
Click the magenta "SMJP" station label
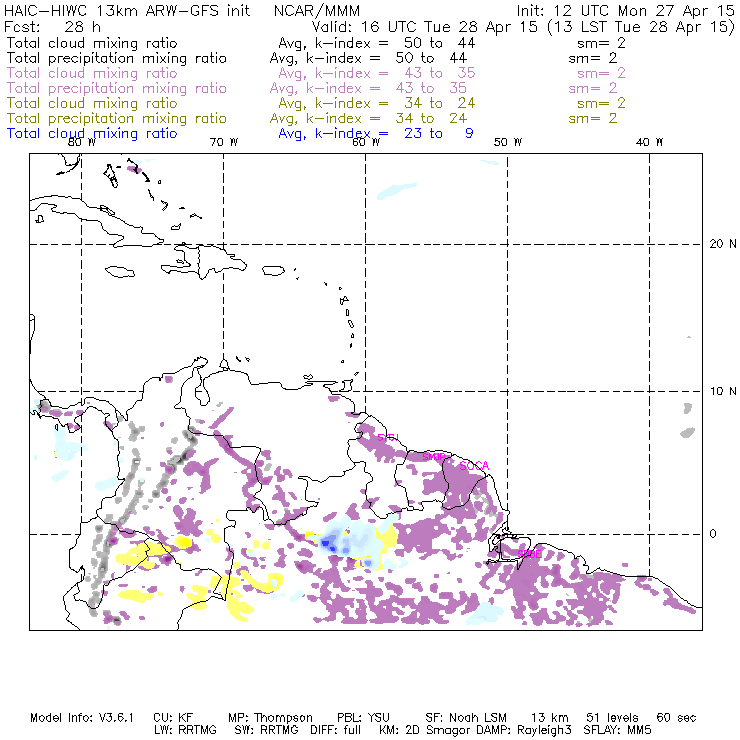[x=434, y=457]
